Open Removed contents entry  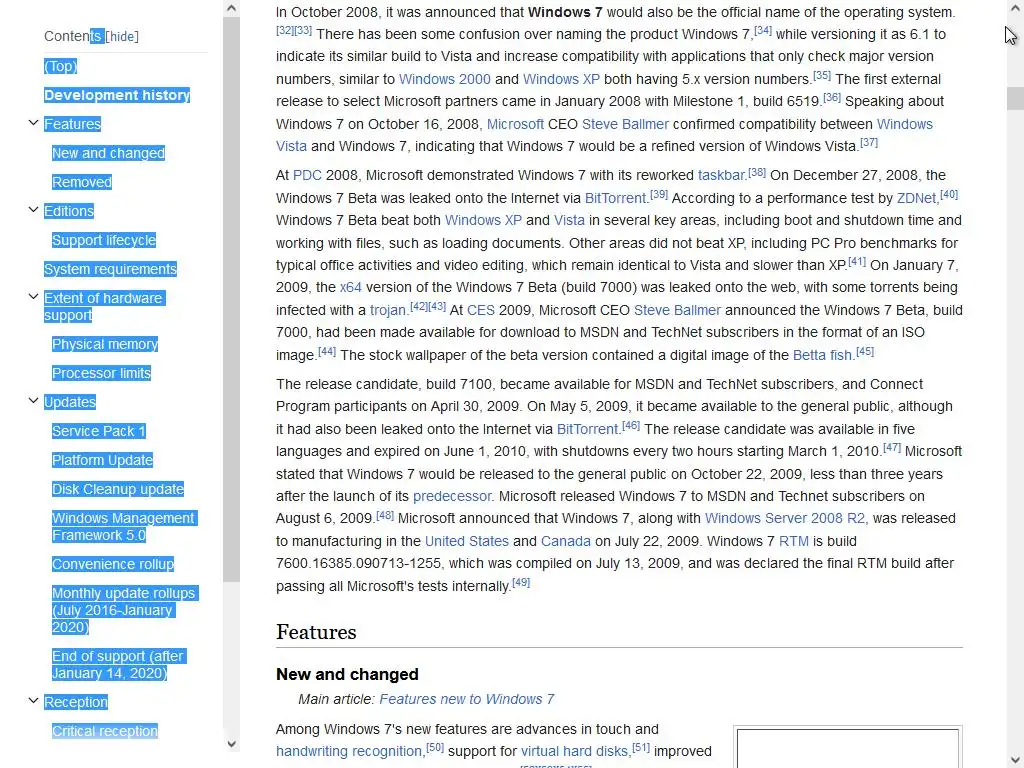tap(82, 182)
